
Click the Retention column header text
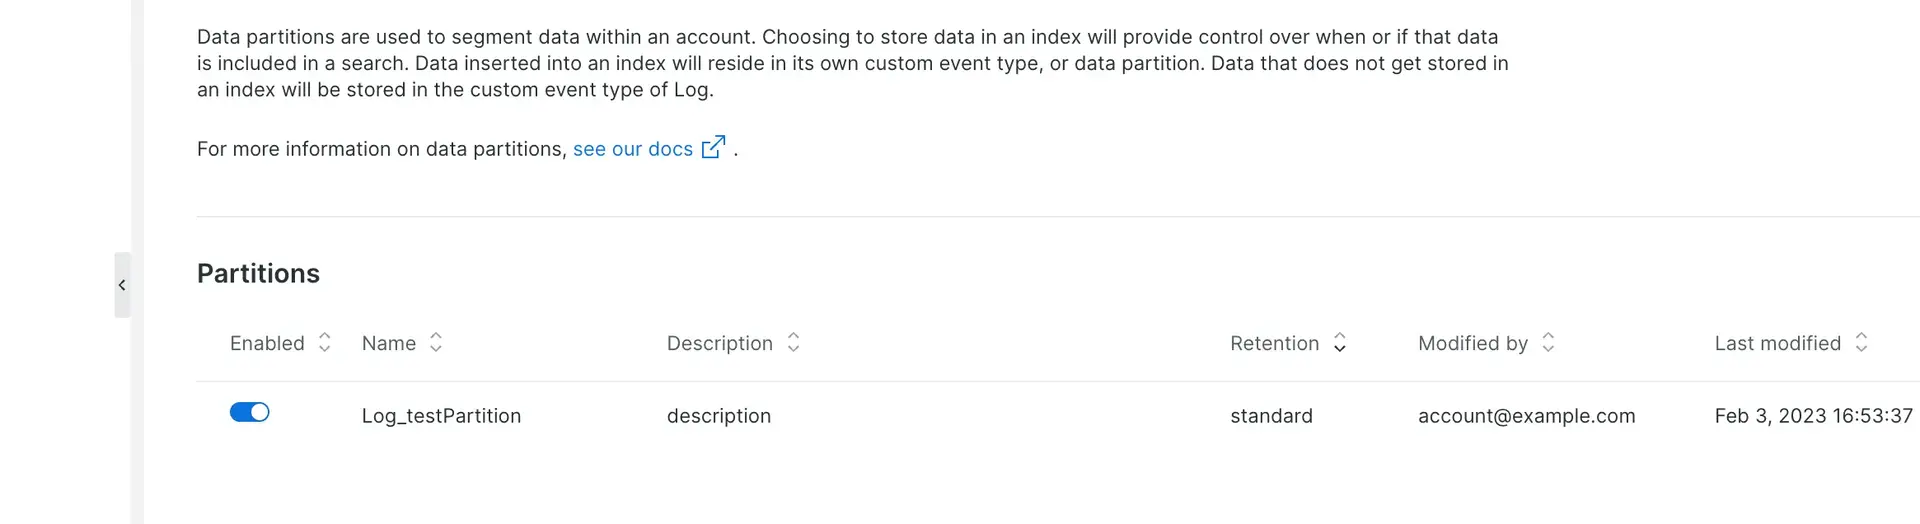[x=1274, y=343]
